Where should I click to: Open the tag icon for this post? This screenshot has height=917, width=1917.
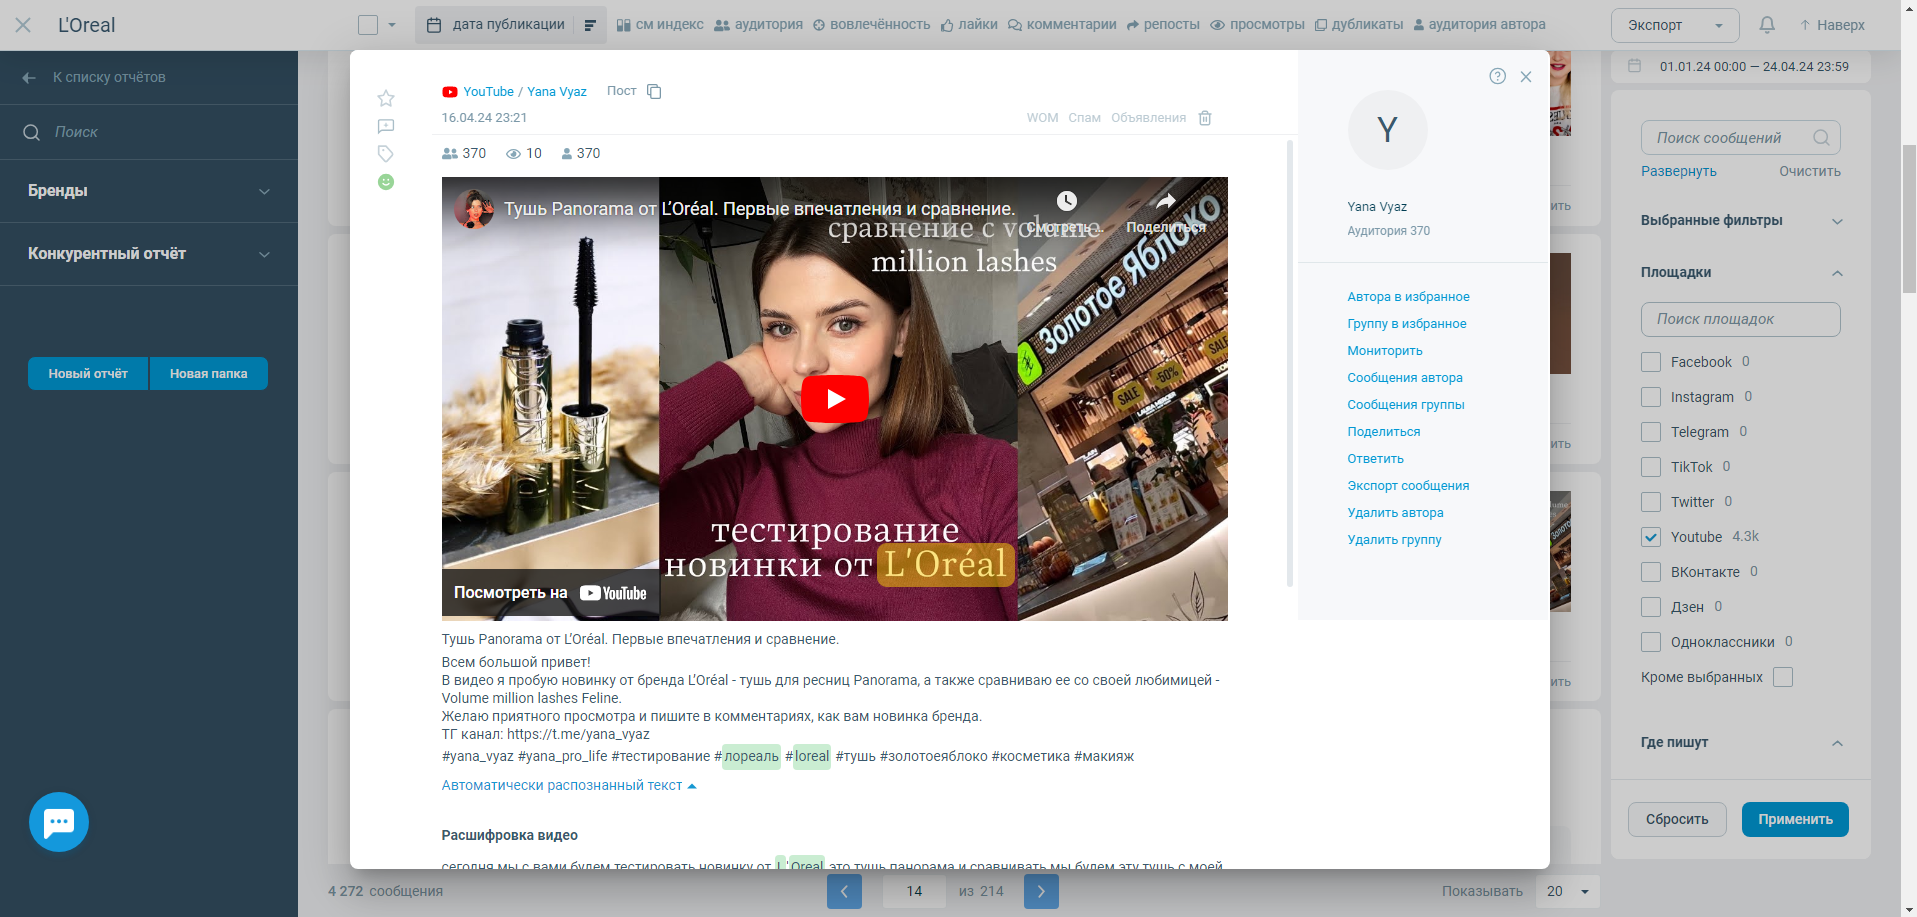(386, 154)
